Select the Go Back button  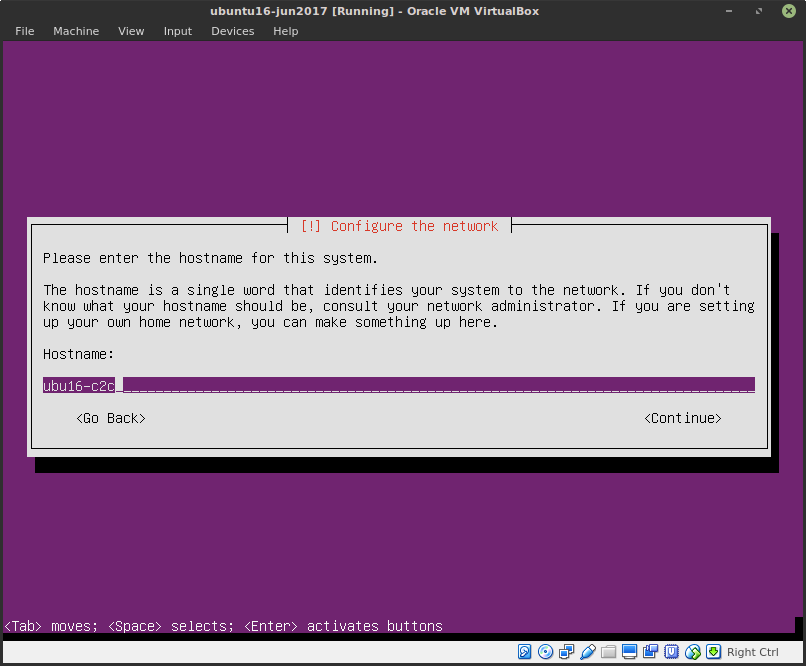pyautogui.click(x=110, y=418)
